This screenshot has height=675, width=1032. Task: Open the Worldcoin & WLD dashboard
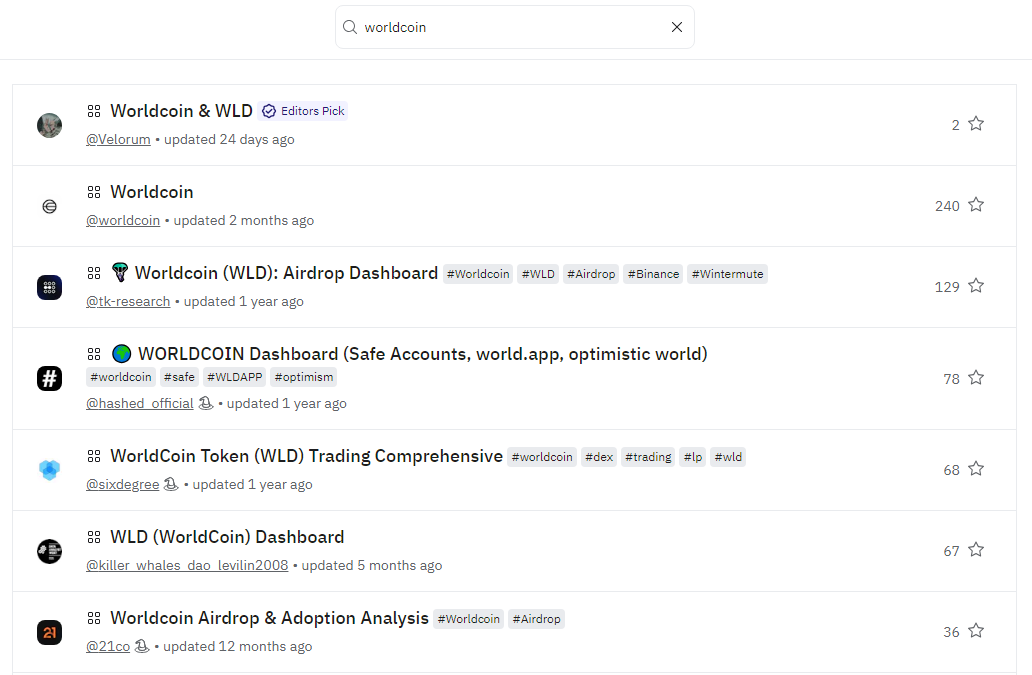click(181, 111)
